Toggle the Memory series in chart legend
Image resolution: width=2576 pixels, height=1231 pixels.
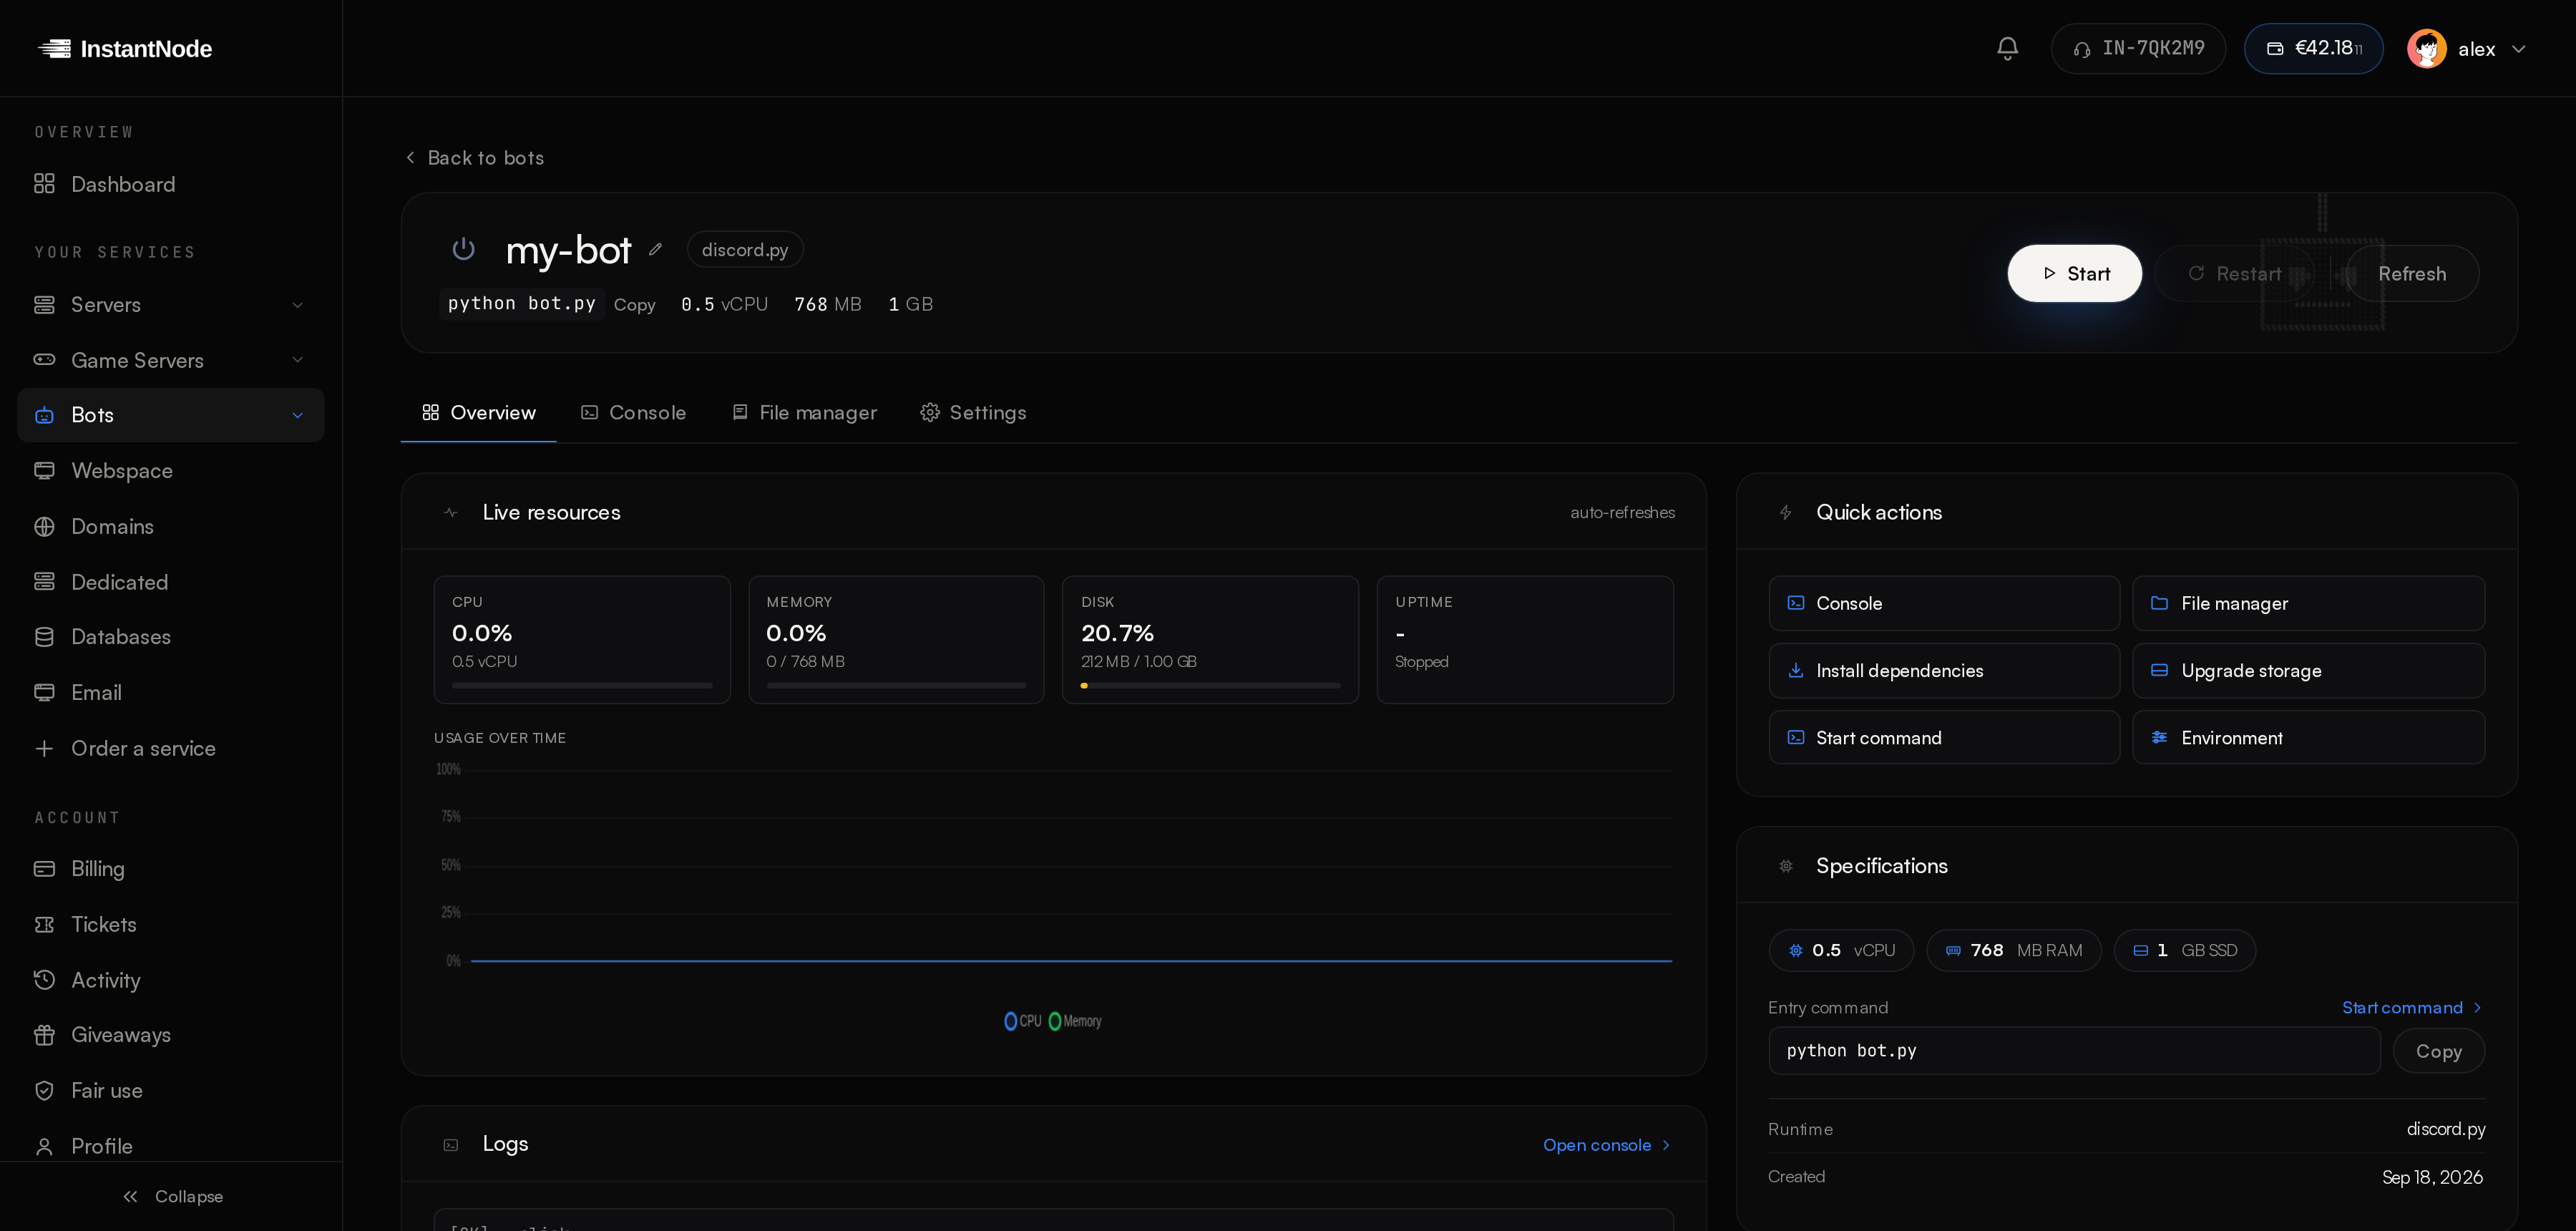(1075, 1021)
